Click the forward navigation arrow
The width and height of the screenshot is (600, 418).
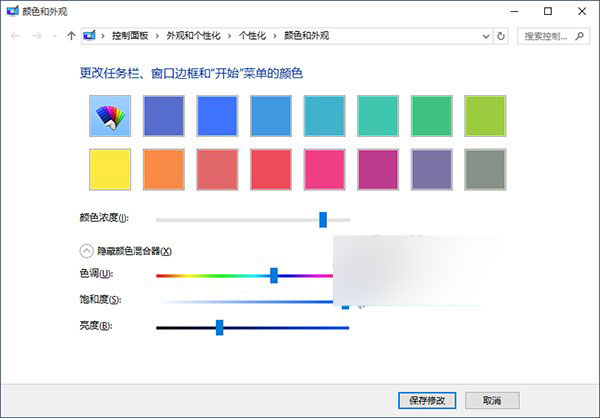(35, 36)
